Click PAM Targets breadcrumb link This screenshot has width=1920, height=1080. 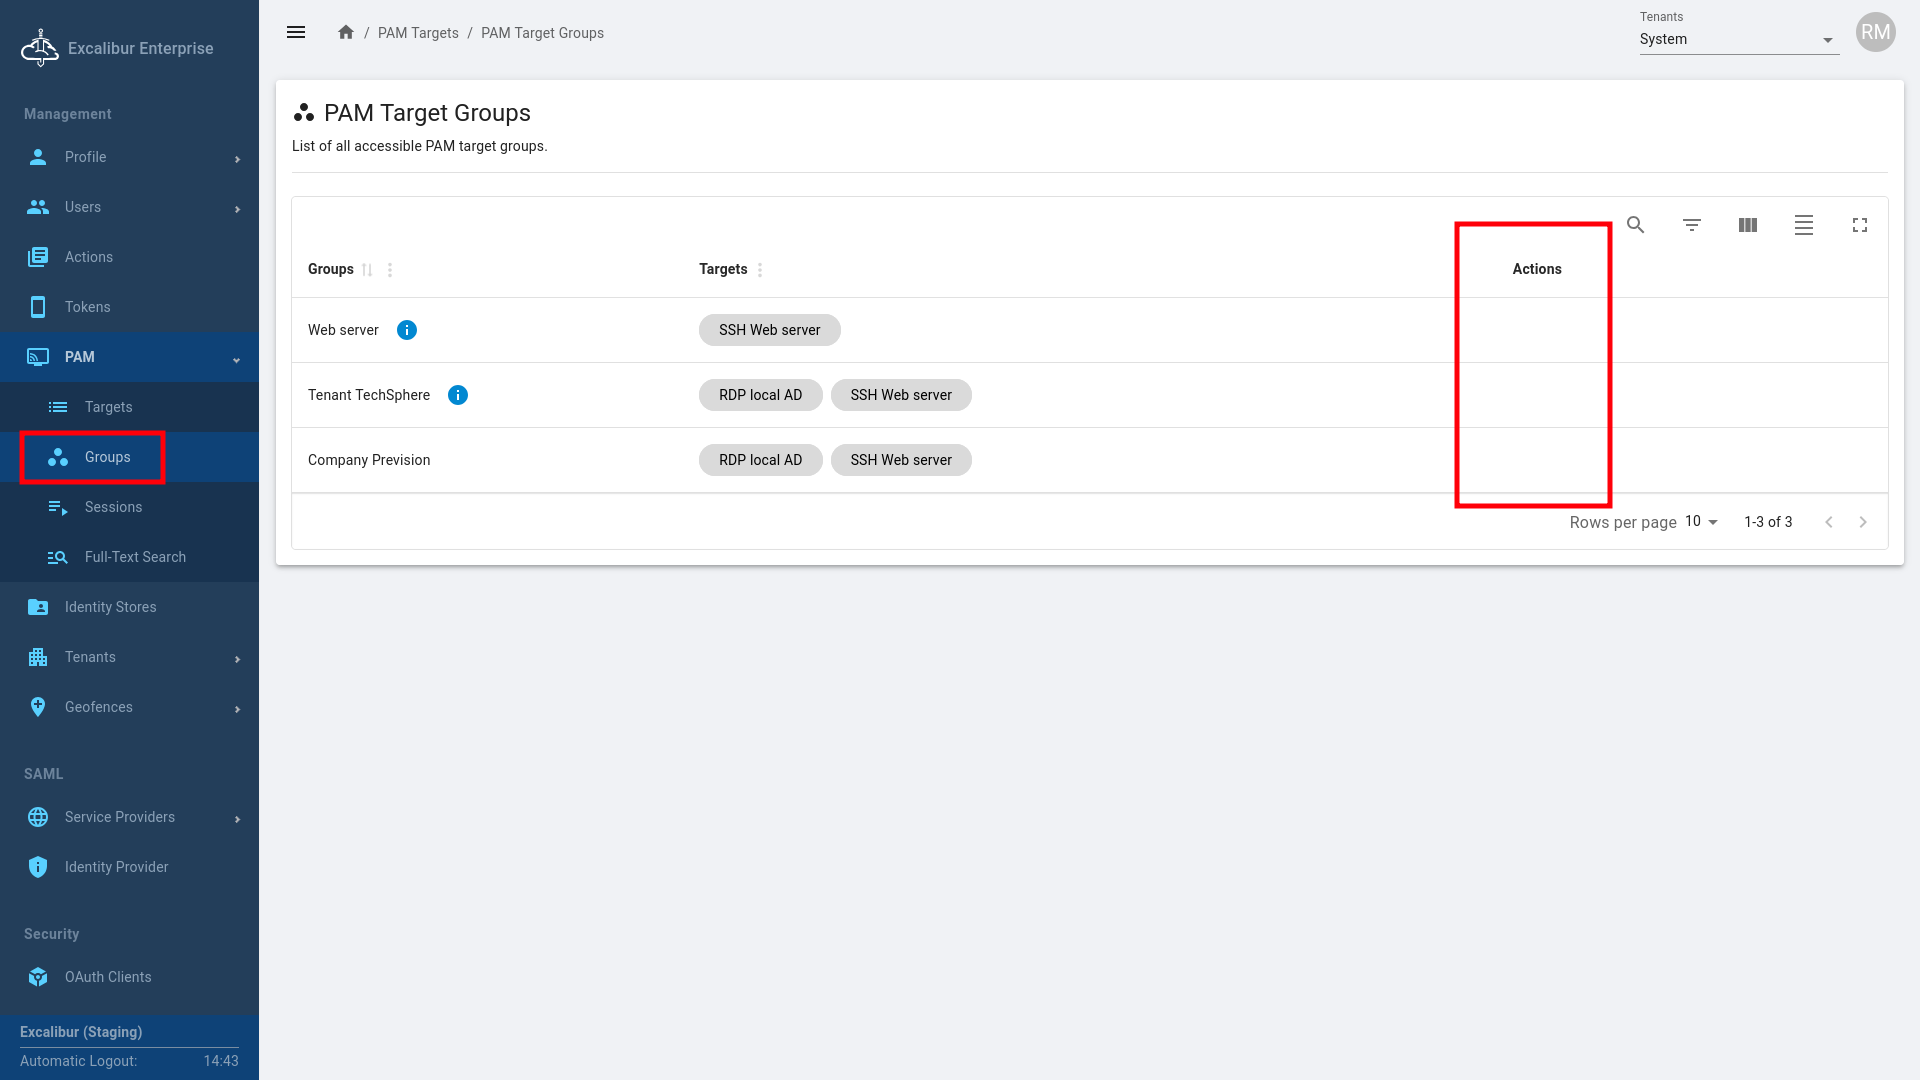(x=418, y=33)
